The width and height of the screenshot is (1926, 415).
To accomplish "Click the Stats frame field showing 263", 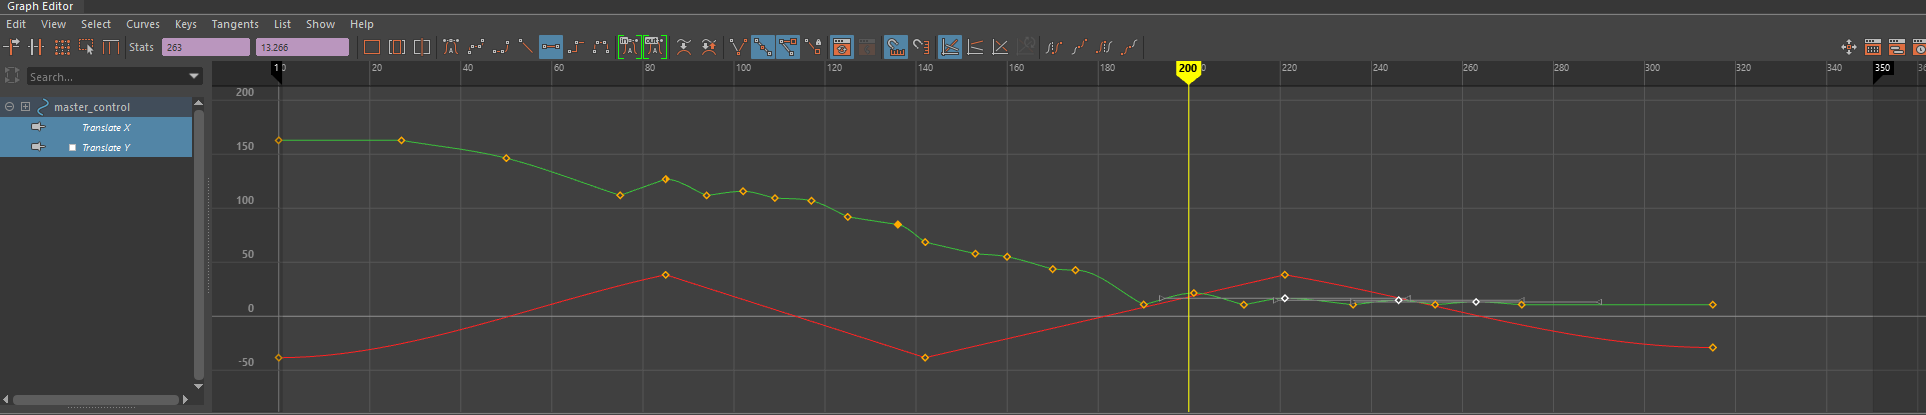I will (x=206, y=47).
